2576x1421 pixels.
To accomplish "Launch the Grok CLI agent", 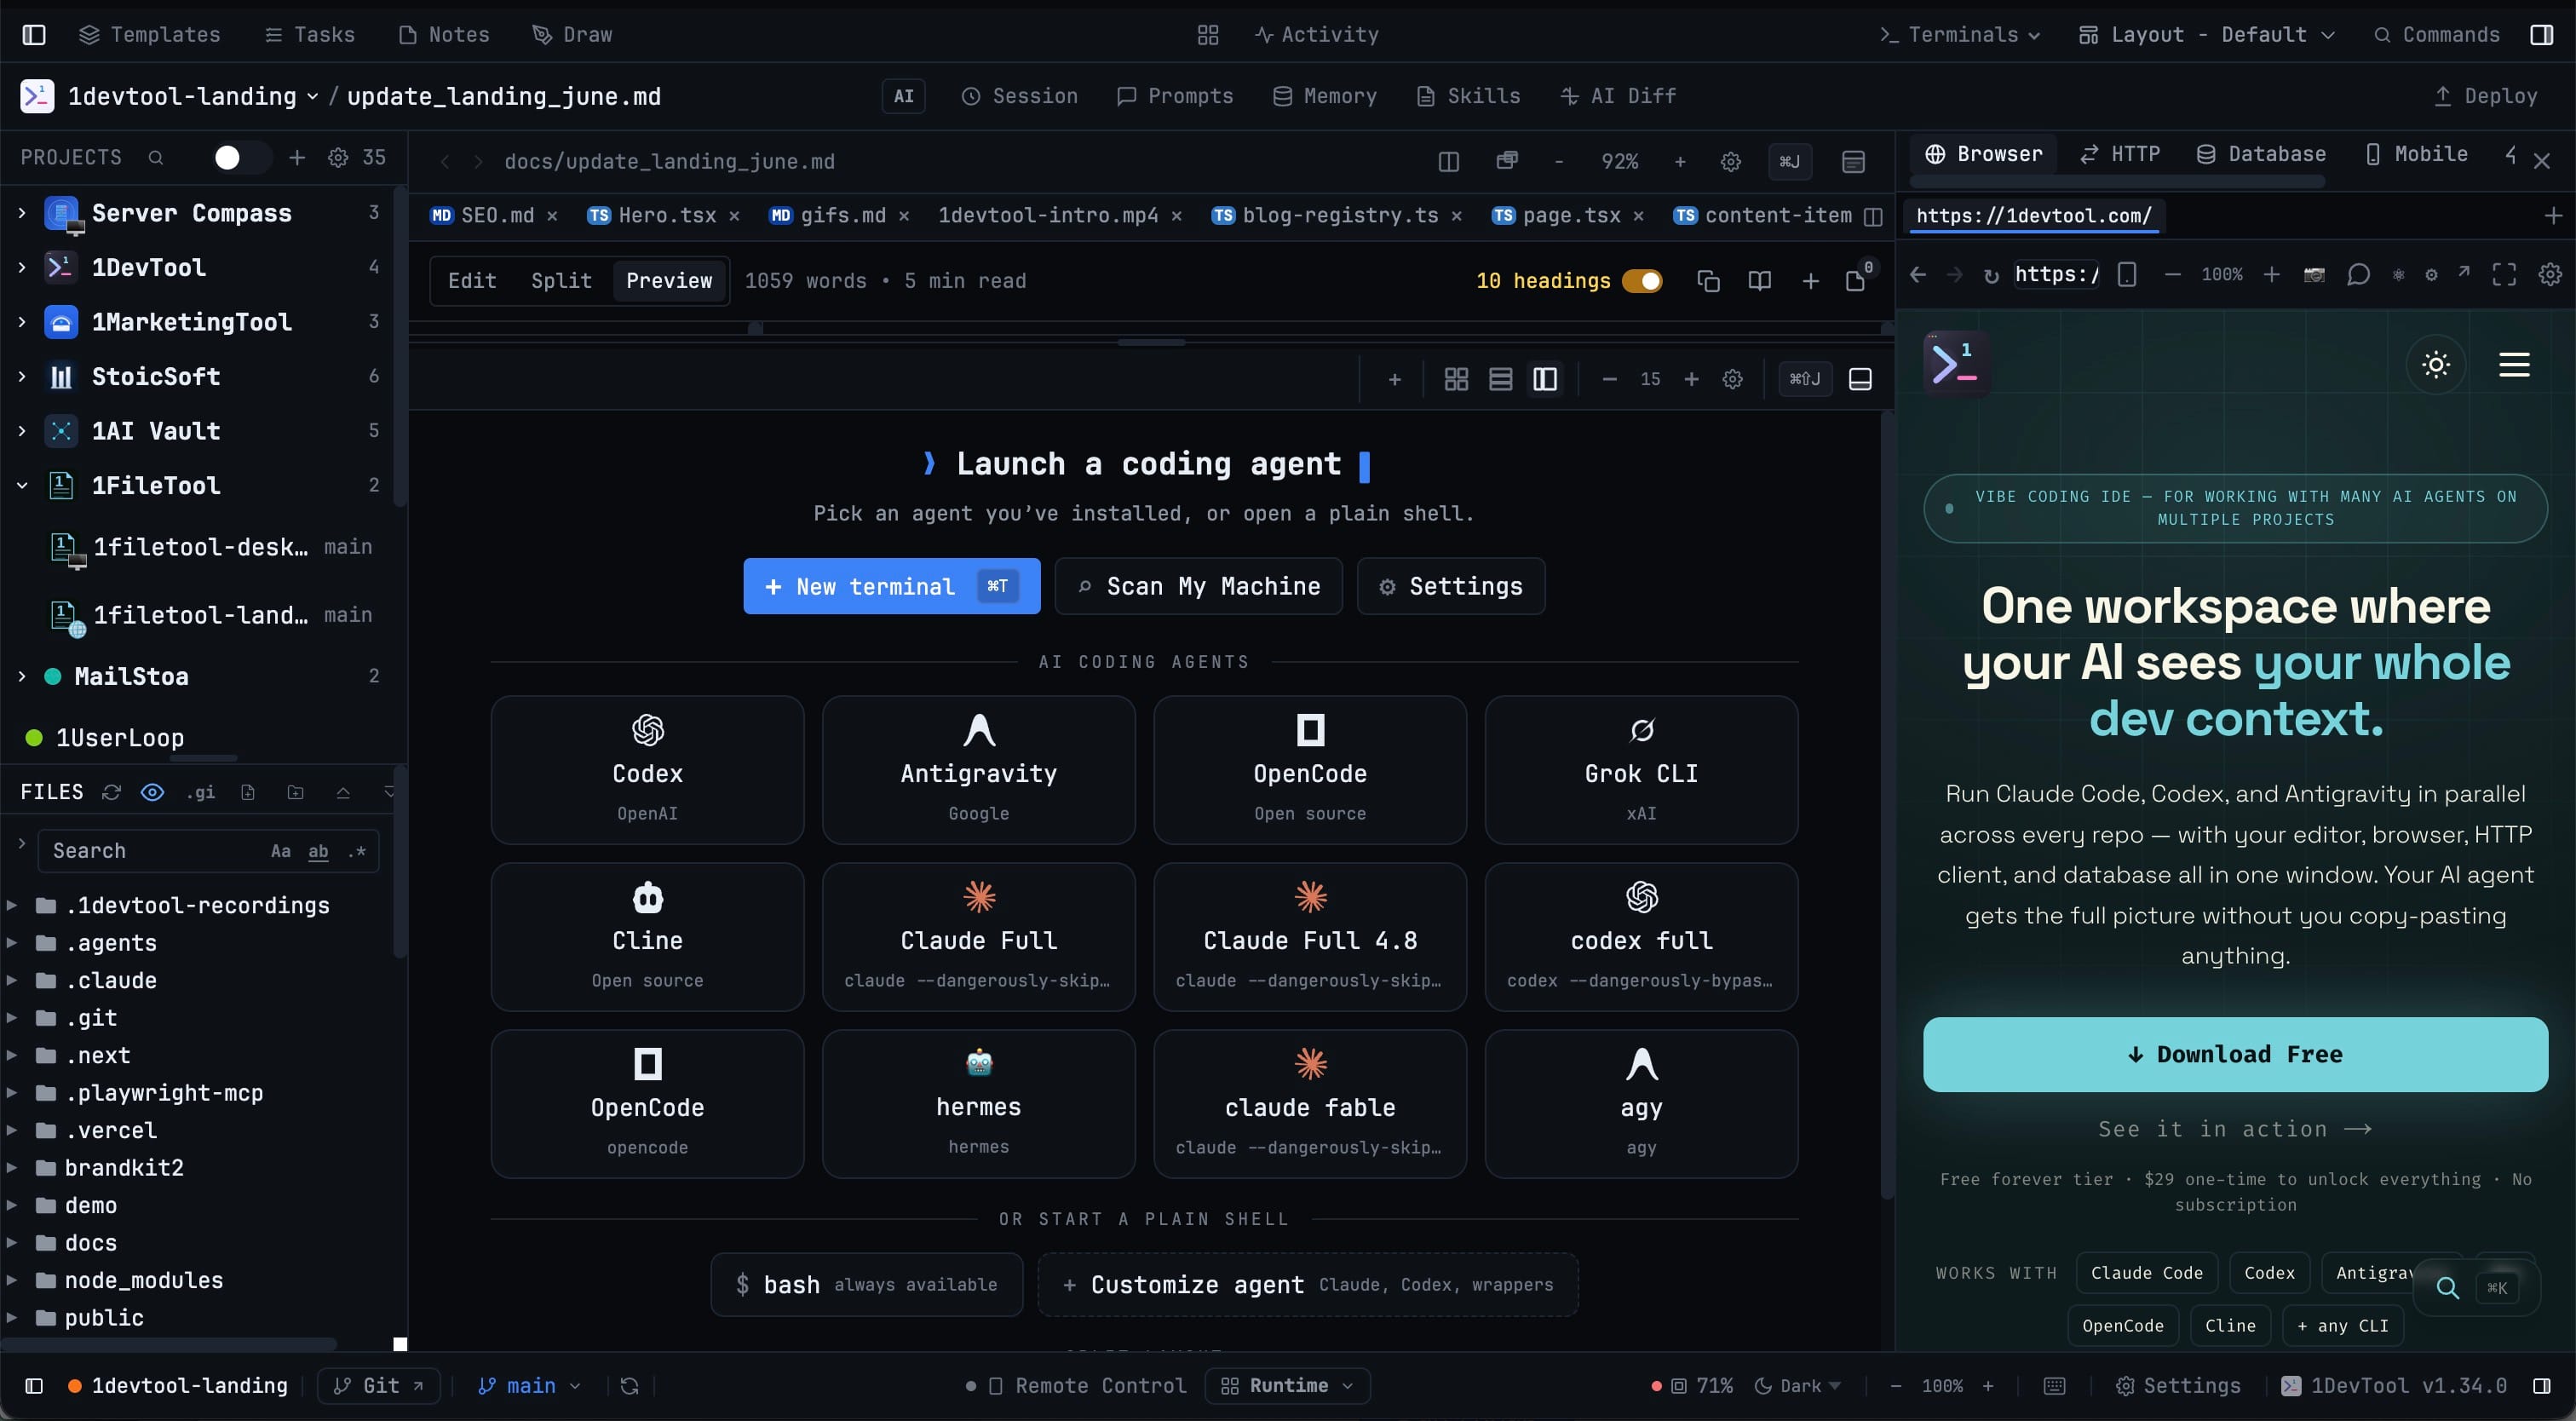I will pos(1641,770).
